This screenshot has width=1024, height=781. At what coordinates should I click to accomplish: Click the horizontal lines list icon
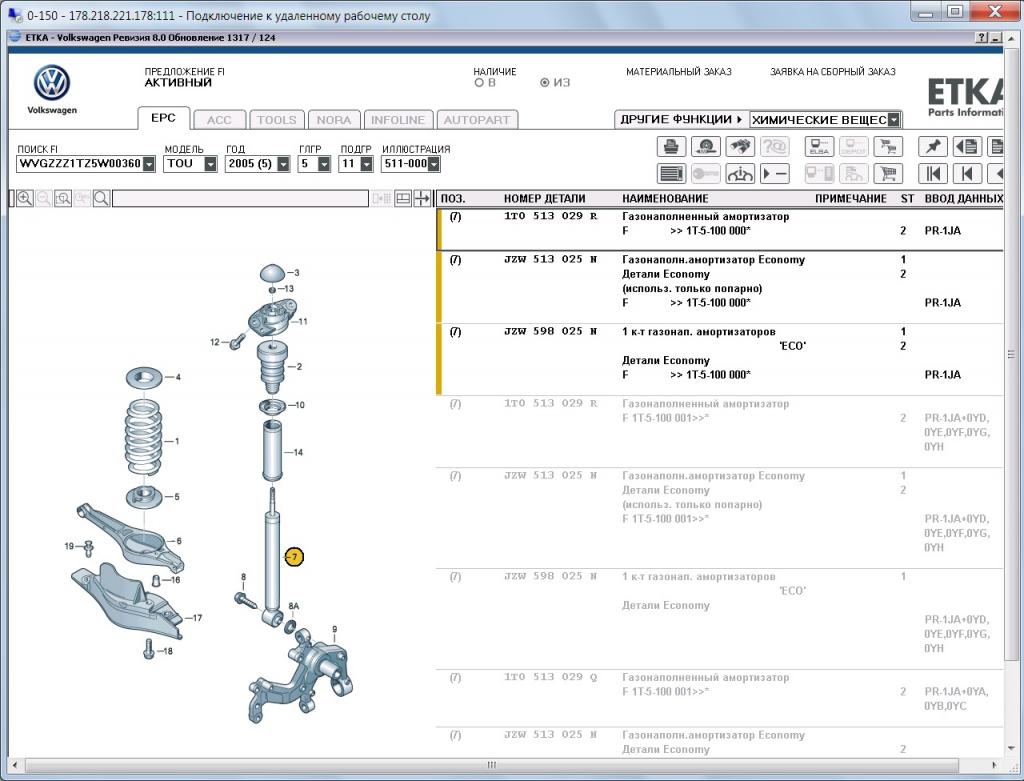click(671, 174)
